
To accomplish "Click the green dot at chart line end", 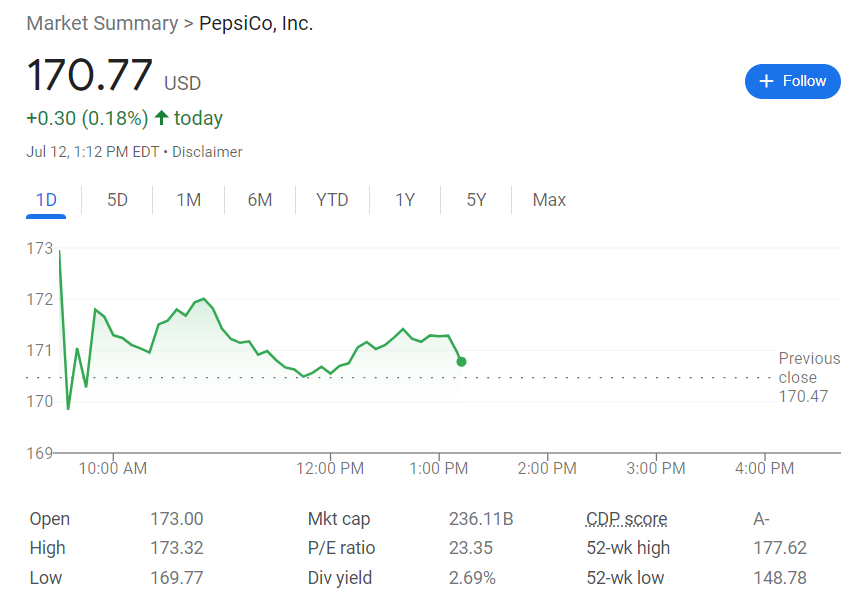I will click(461, 361).
